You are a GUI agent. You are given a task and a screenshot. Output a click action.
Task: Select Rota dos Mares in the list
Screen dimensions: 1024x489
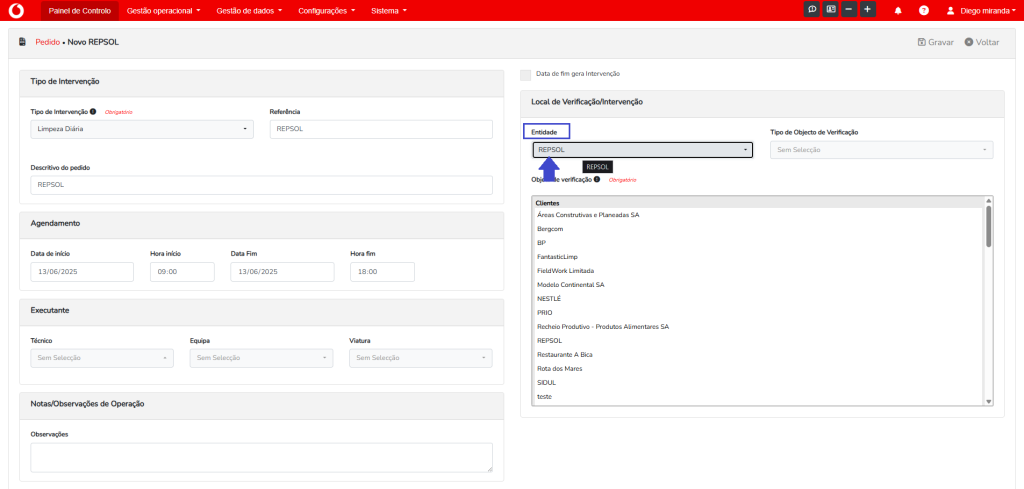[560, 369]
